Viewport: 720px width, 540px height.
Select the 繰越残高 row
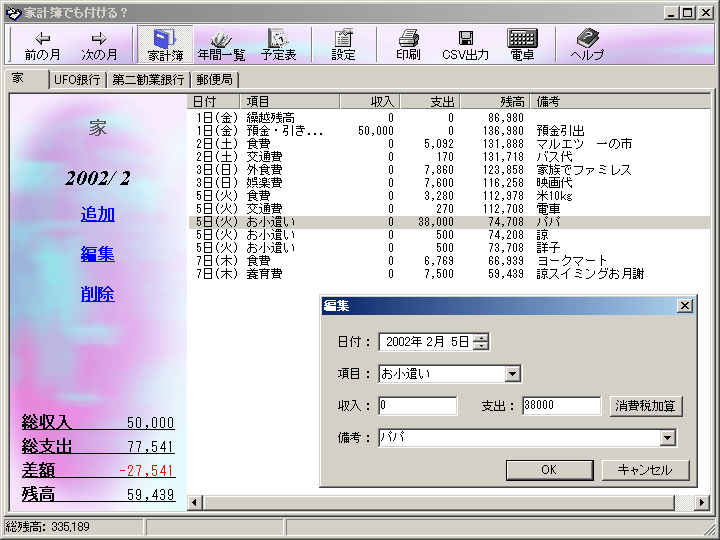tap(449, 118)
